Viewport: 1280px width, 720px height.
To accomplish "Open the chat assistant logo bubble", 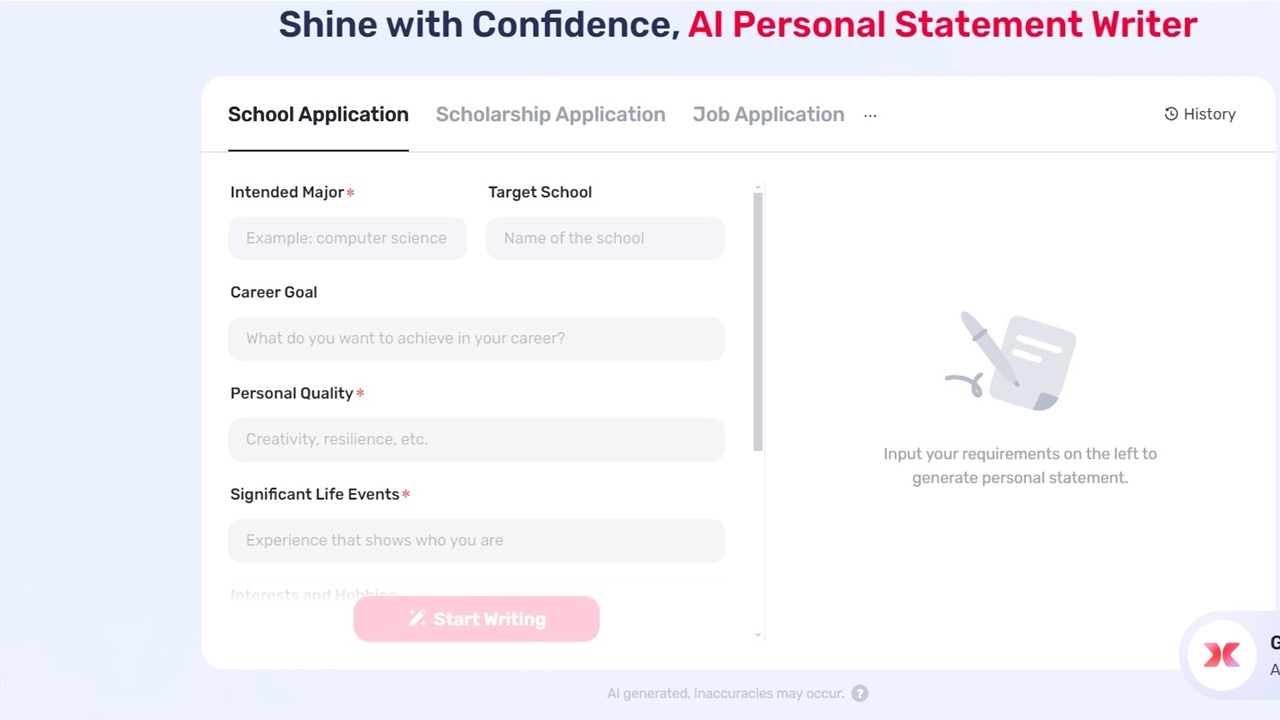I will (x=1221, y=655).
